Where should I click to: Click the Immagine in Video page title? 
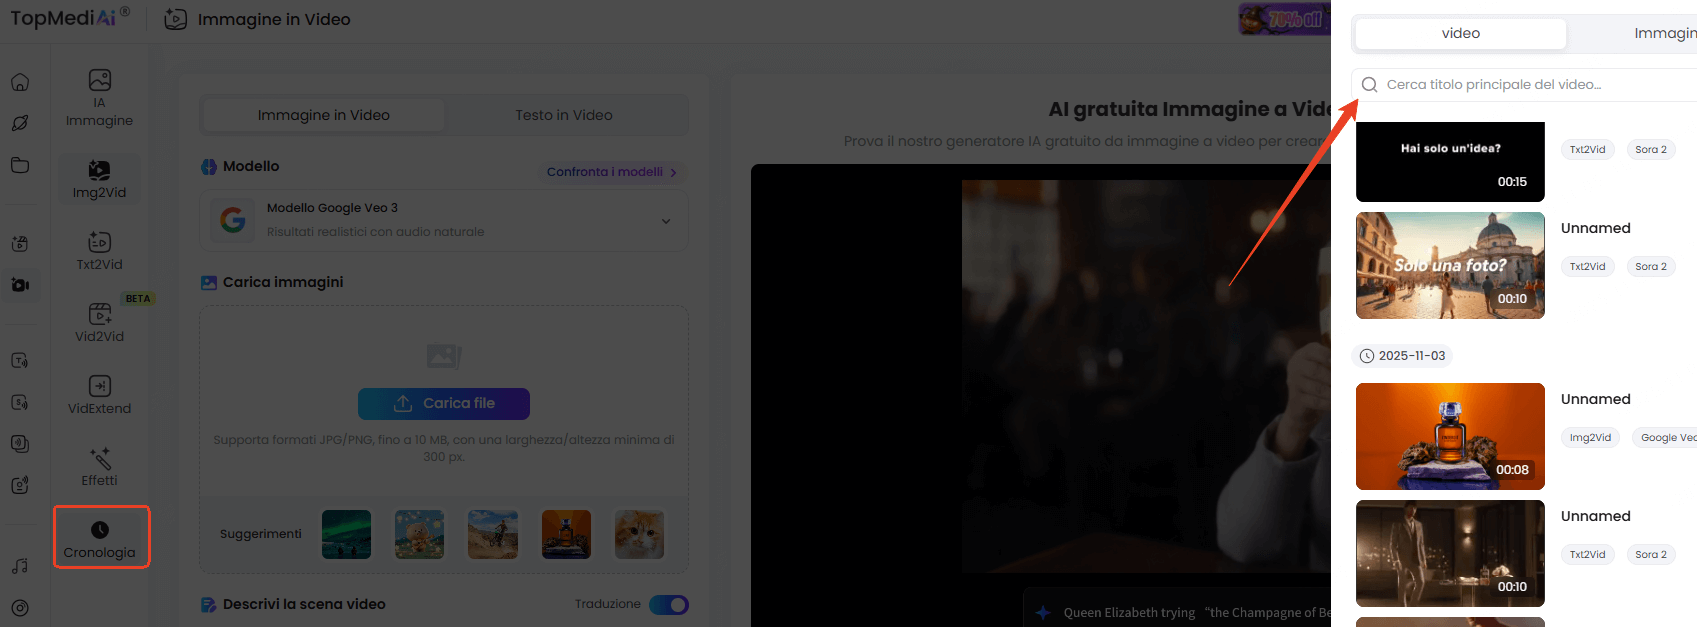[274, 19]
